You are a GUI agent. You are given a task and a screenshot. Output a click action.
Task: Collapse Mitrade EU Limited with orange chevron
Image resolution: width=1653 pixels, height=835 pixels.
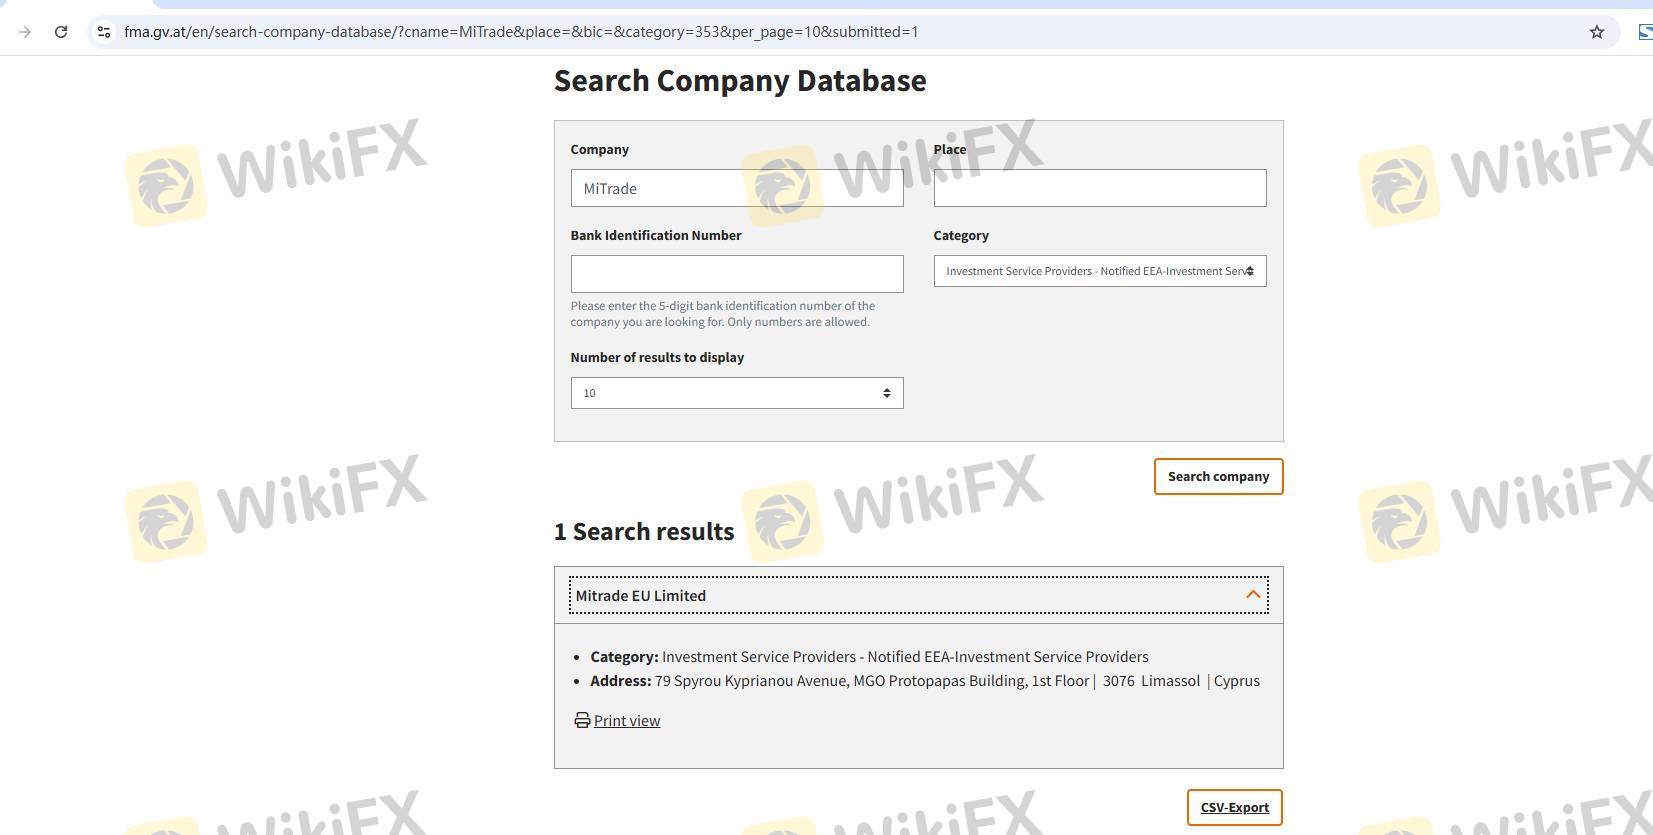click(x=1253, y=595)
